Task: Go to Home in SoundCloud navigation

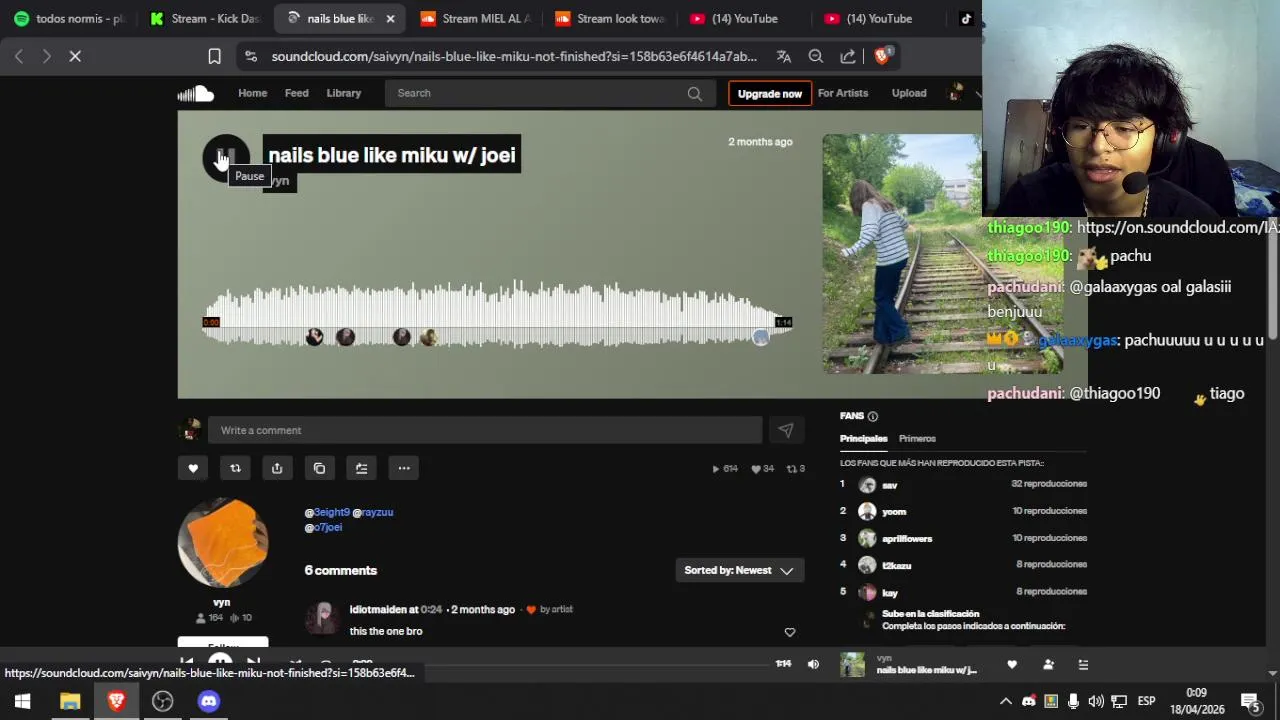Action: click(x=252, y=93)
